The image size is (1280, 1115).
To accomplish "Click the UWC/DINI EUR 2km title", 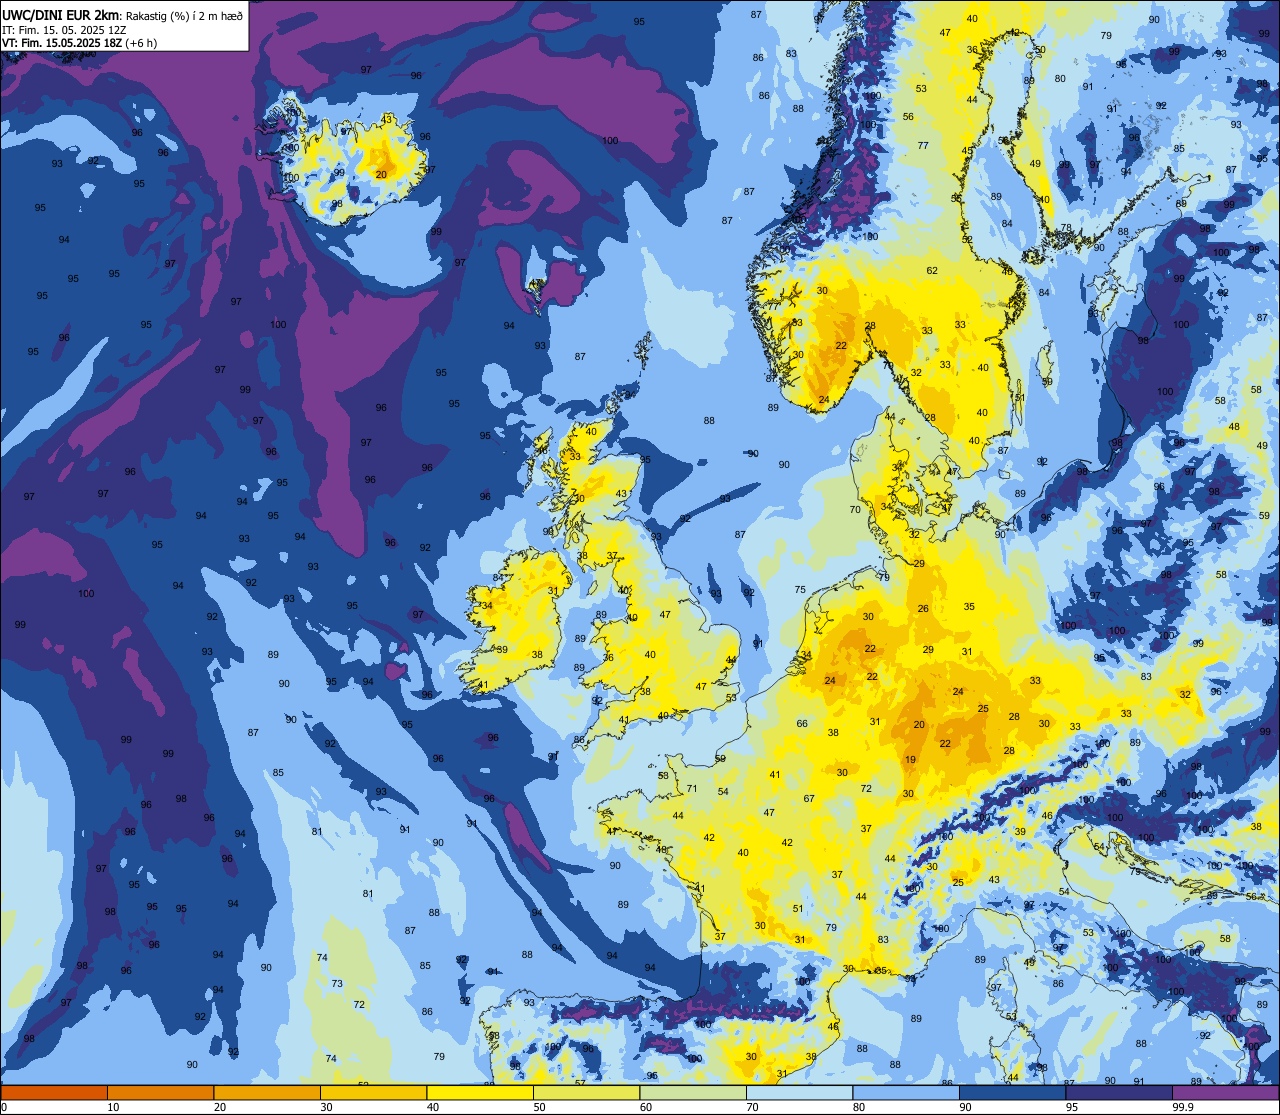I will click(61, 14).
